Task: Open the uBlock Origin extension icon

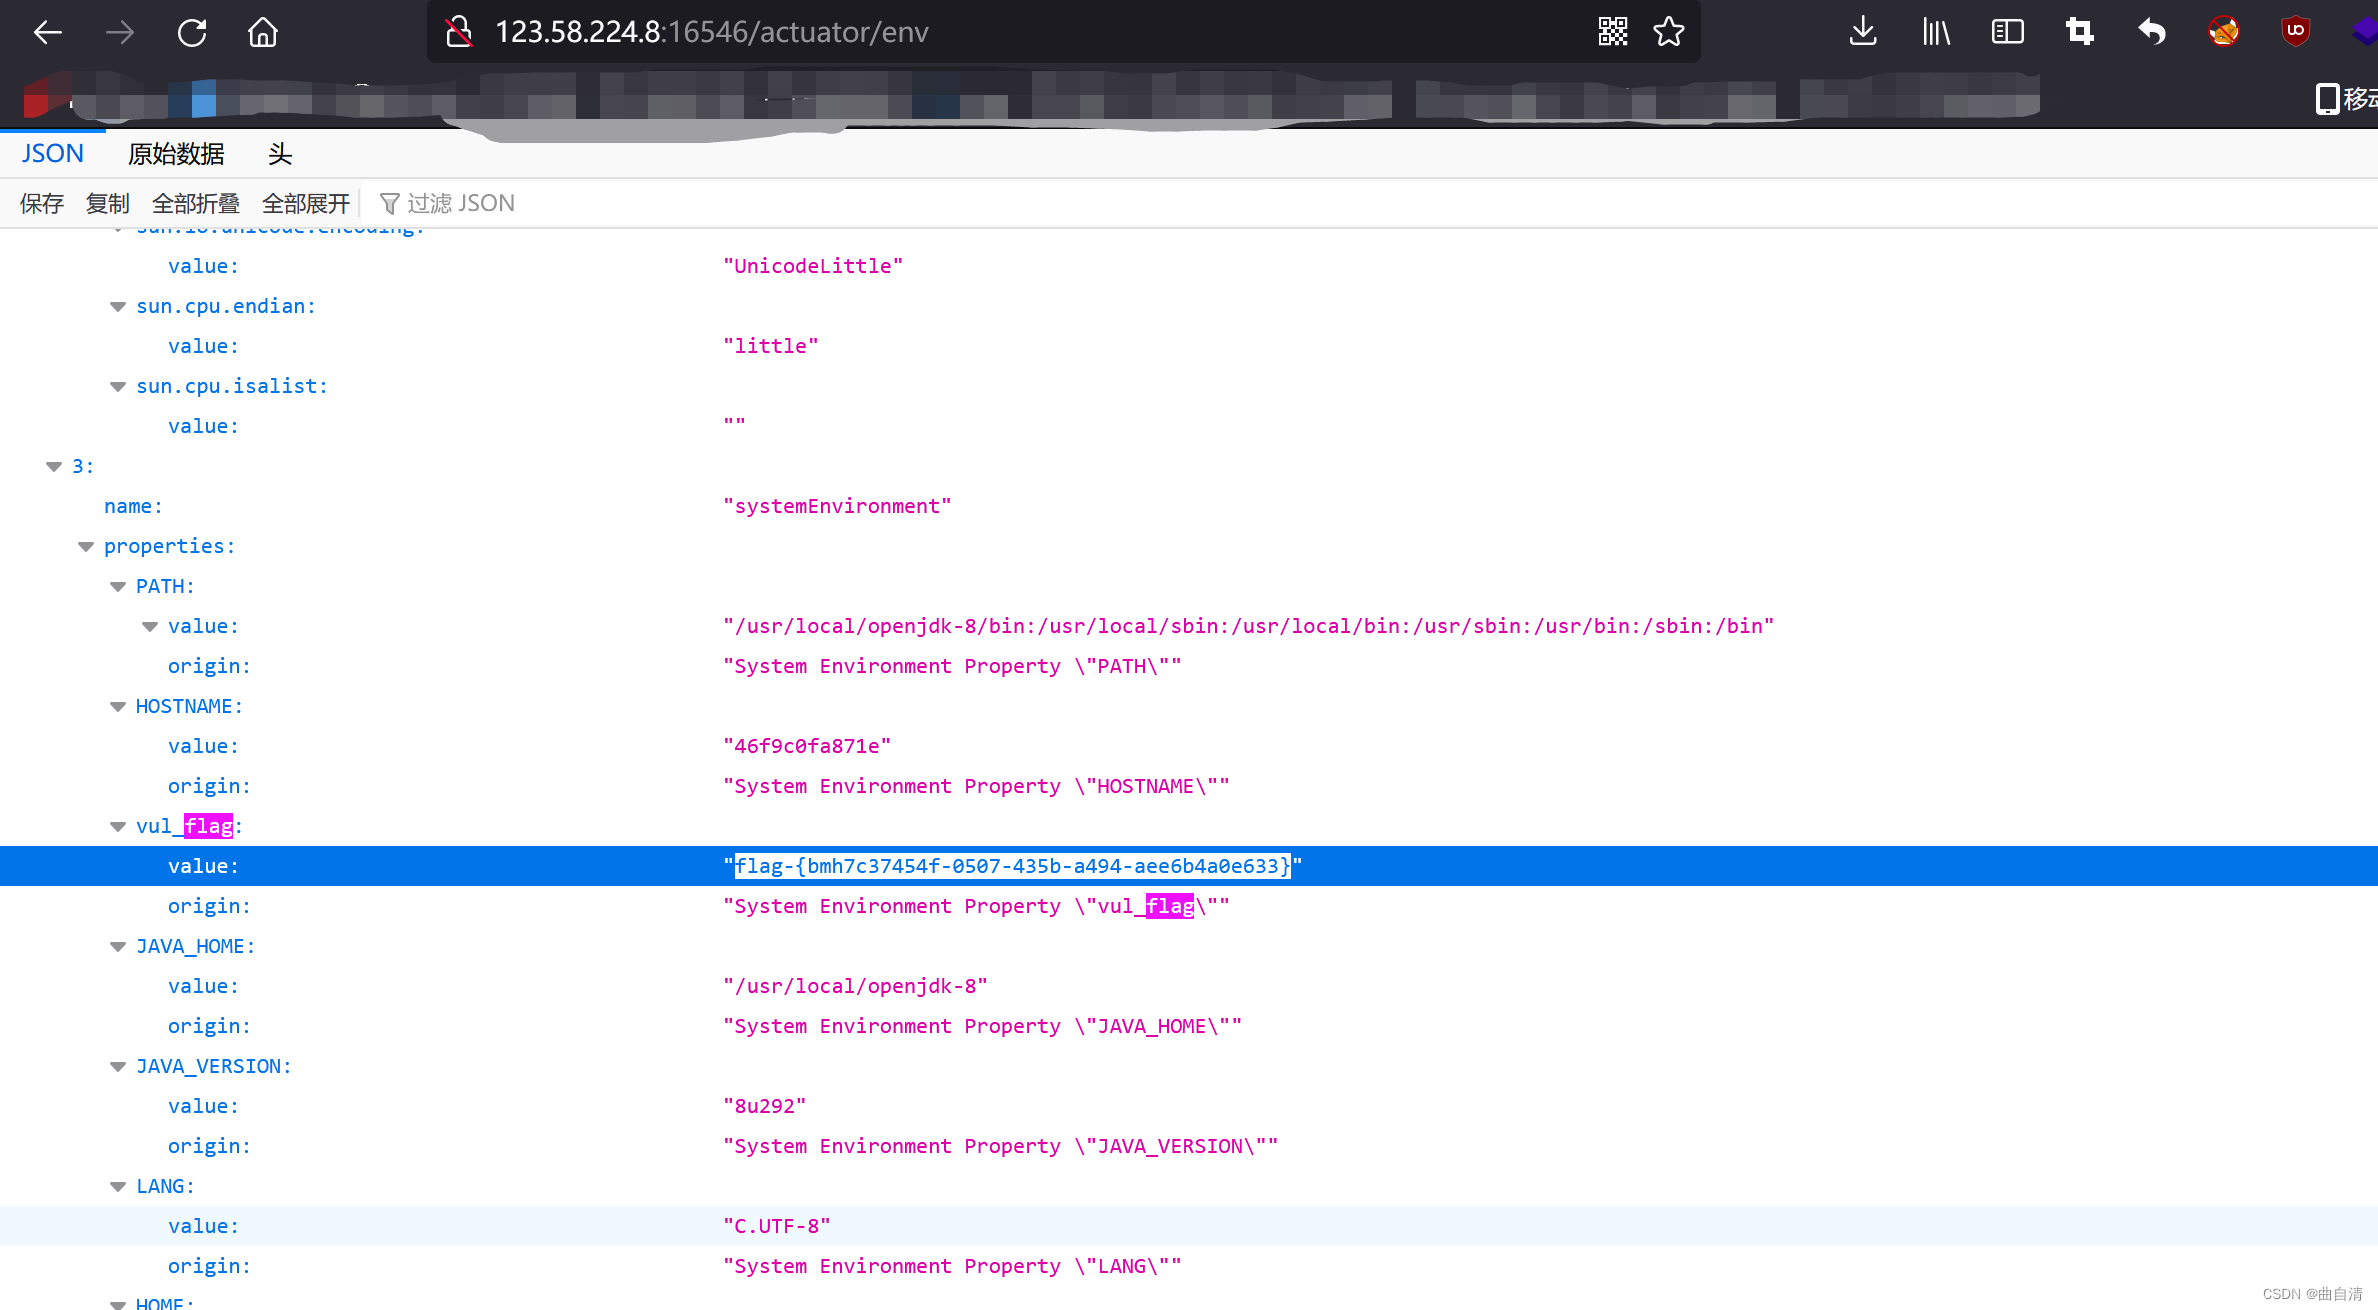Action: [2295, 32]
